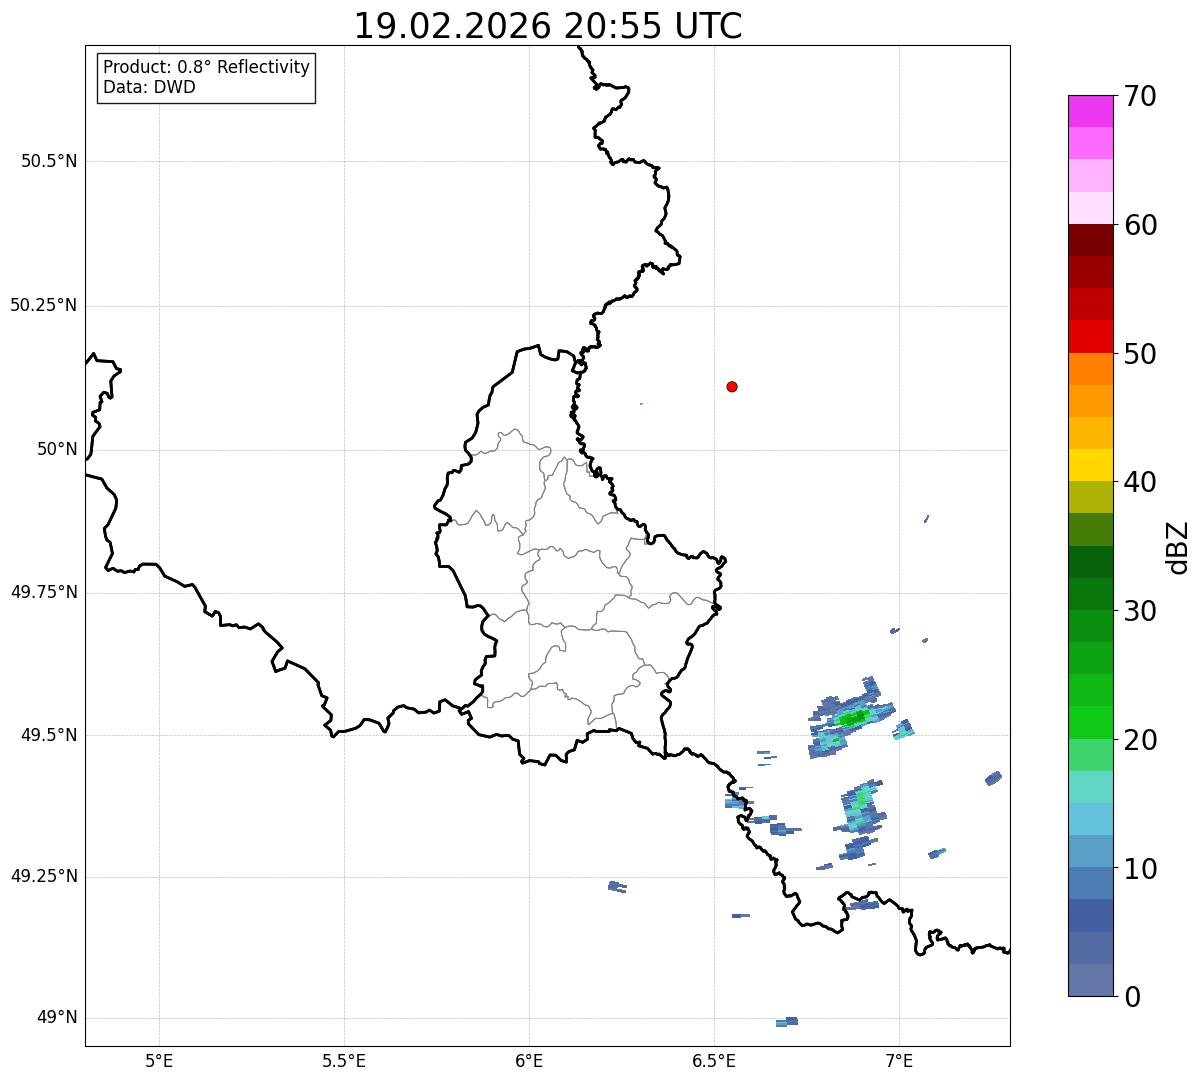Image resolution: width=1202 pixels, height=1081 pixels.
Task: Select the bright green 20 dBZ swatch
Action: tap(1090, 723)
